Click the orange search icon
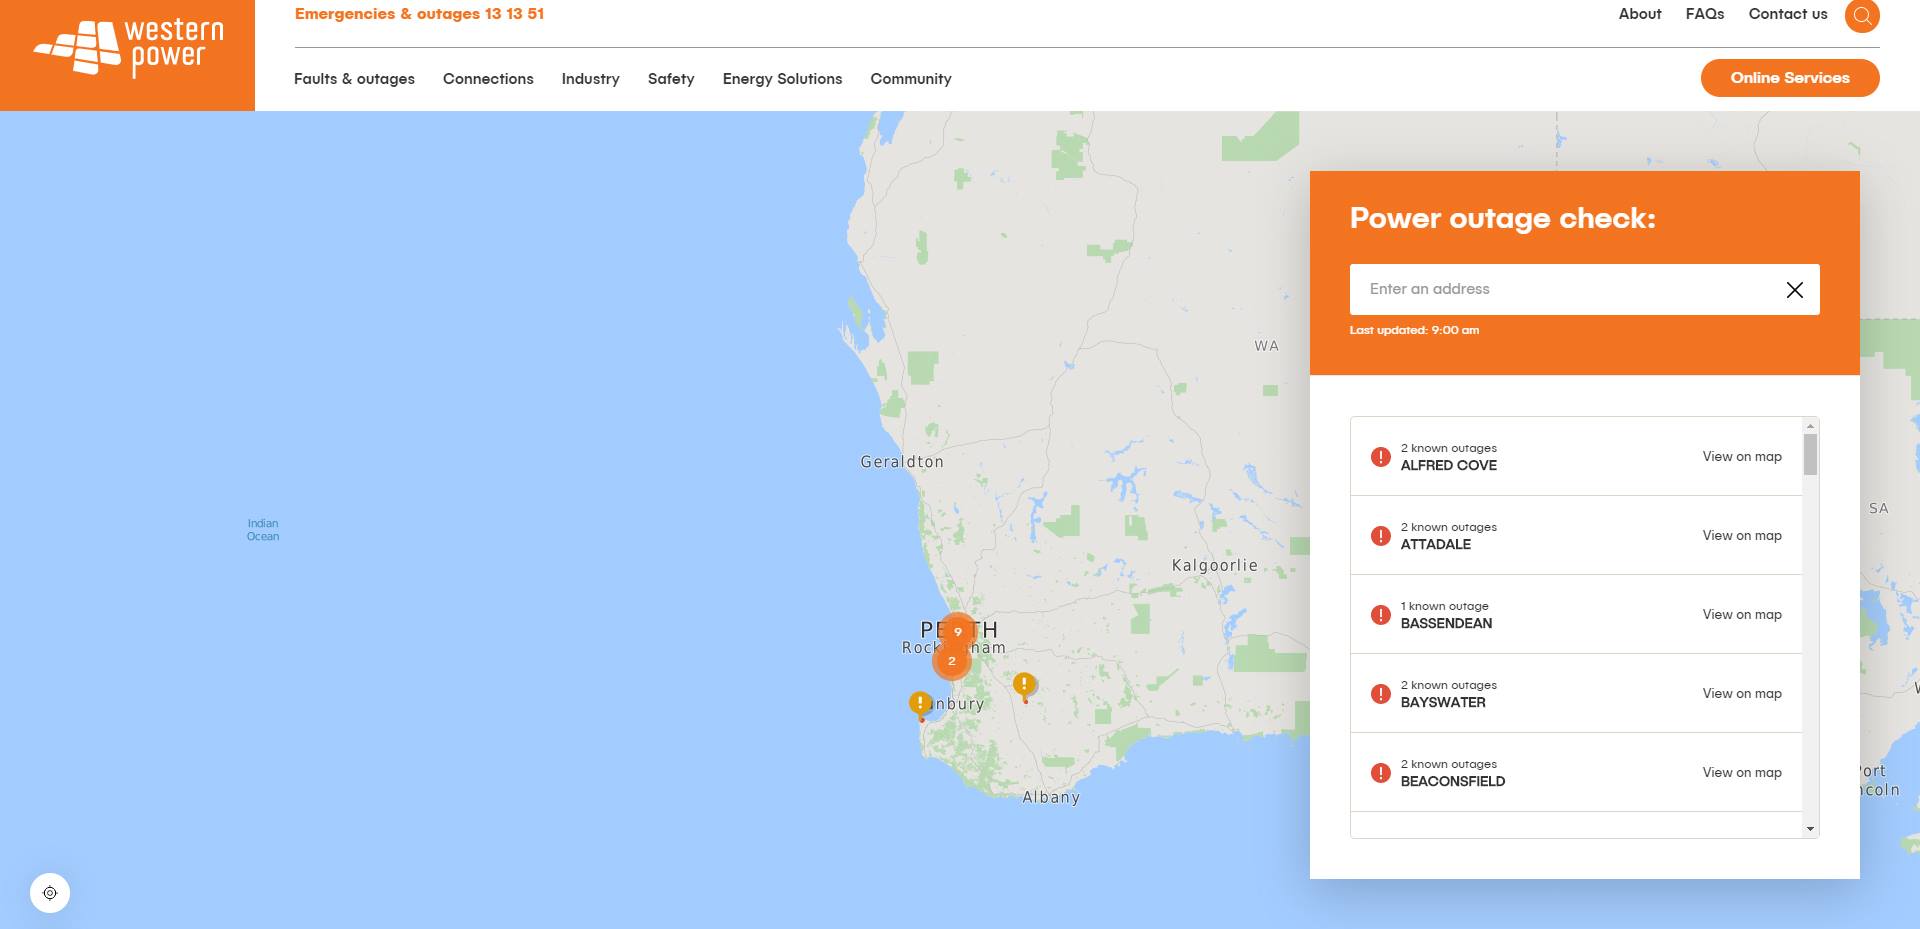 [1862, 15]
